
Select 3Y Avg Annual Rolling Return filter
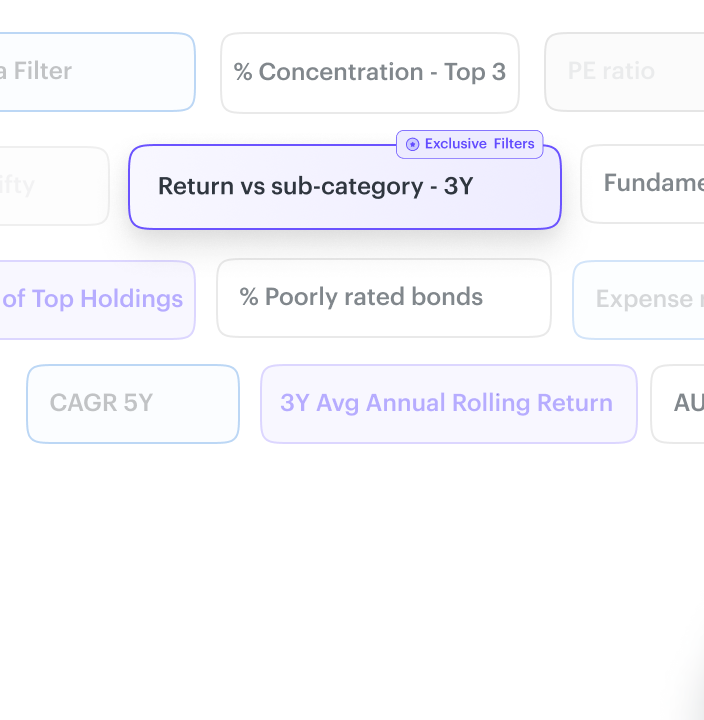tap(448, 403)
